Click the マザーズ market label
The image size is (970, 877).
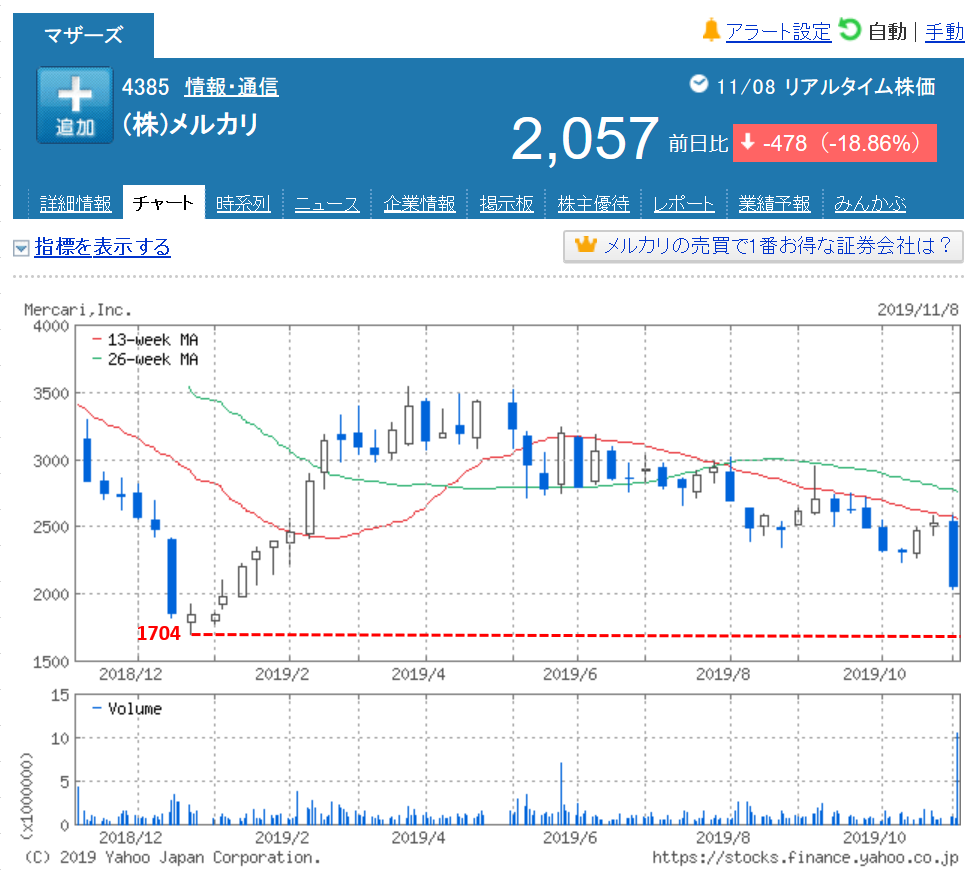84,35
